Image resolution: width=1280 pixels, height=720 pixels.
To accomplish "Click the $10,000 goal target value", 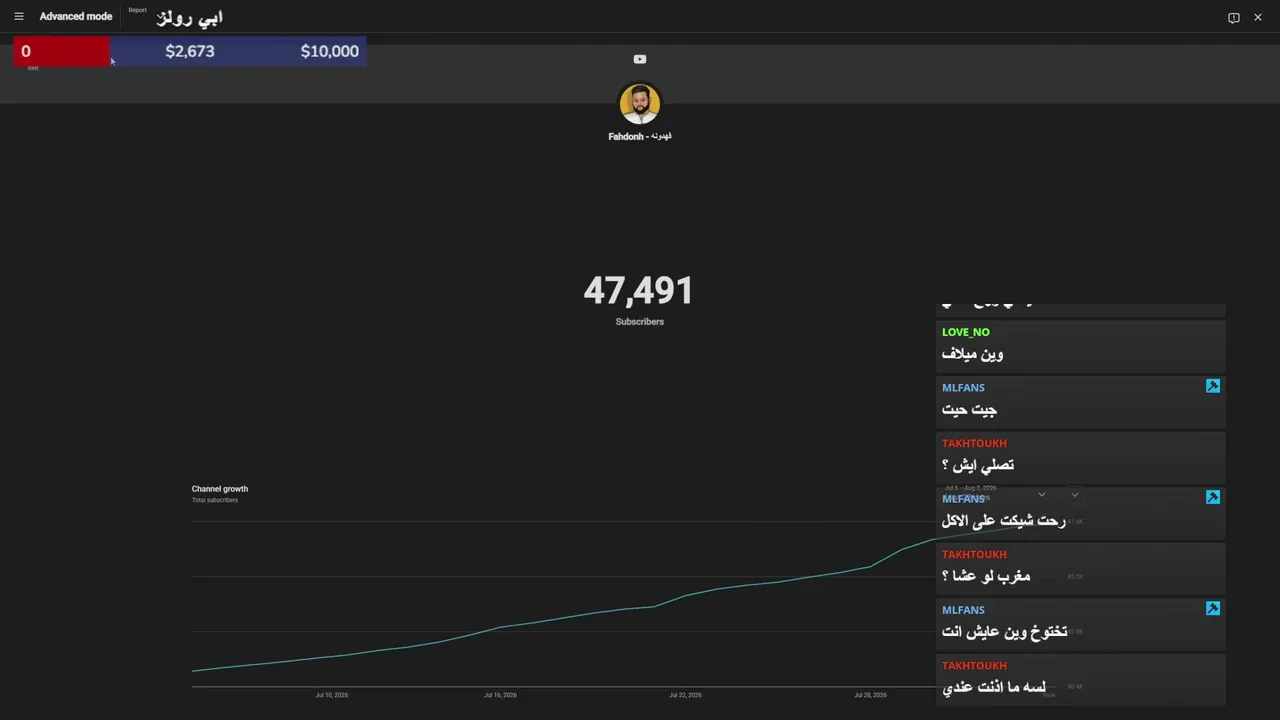I will 330,51.
